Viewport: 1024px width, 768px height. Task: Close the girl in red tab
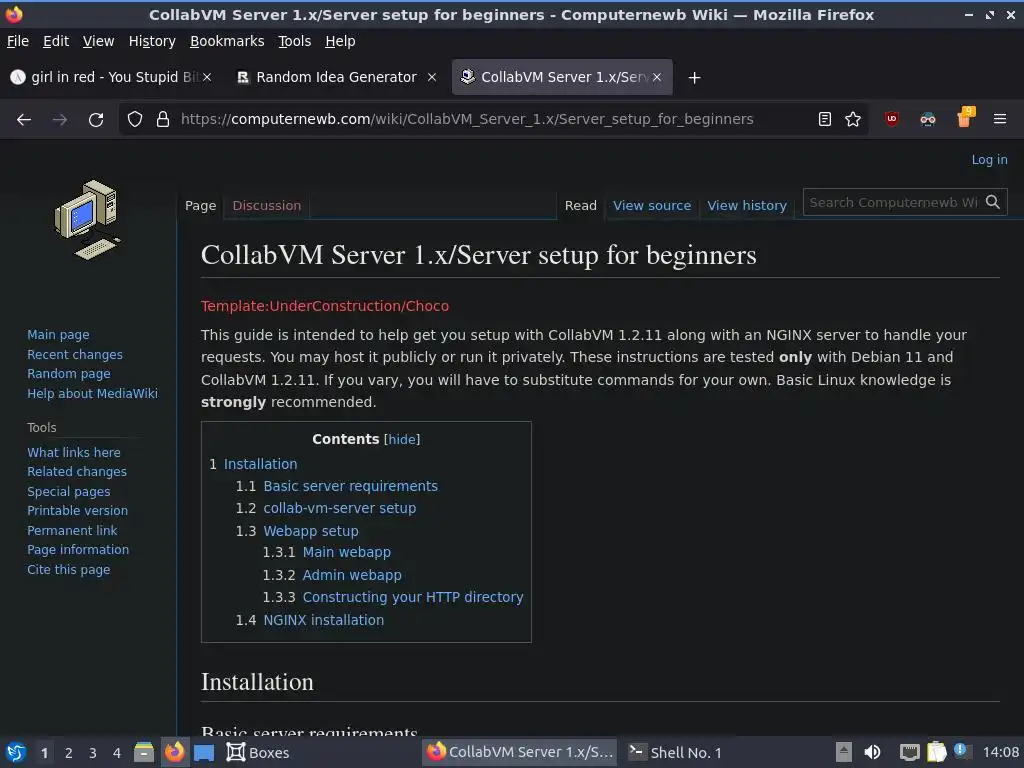(206, 77)
